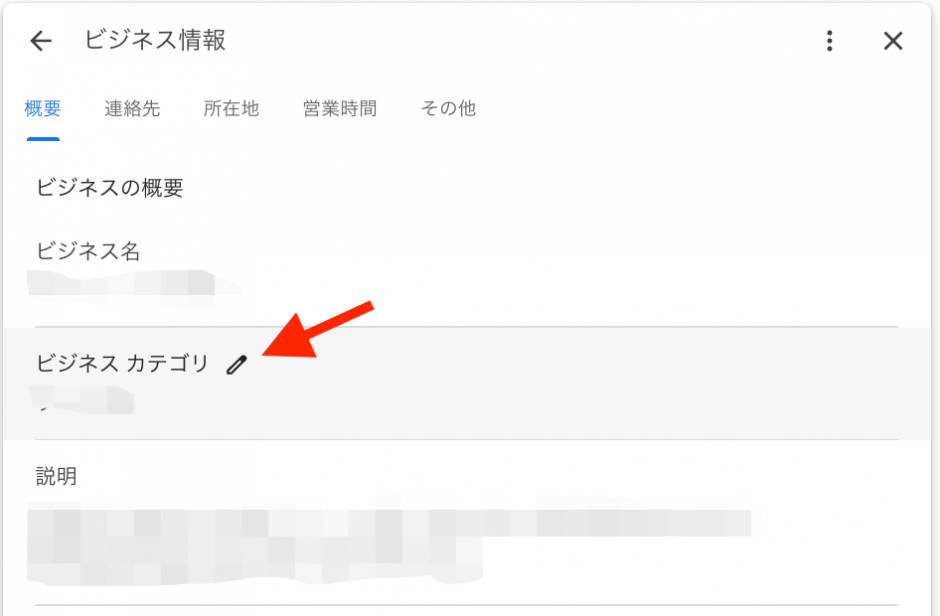Close the ビジネス情報 dialog with X
940x616 pixels.
coord(893,41)
